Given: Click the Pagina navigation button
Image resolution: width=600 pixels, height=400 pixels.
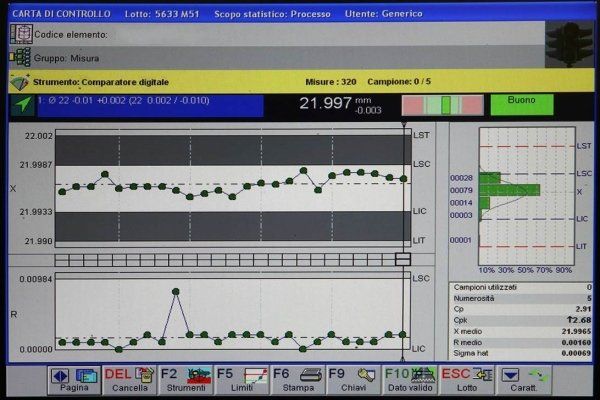Looking at the screenshot, I should coord(75,379).
